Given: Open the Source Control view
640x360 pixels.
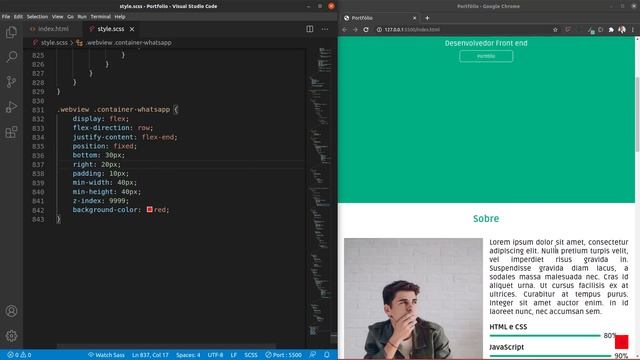Looking at the screenshot, I should click(x=11, y=82).
